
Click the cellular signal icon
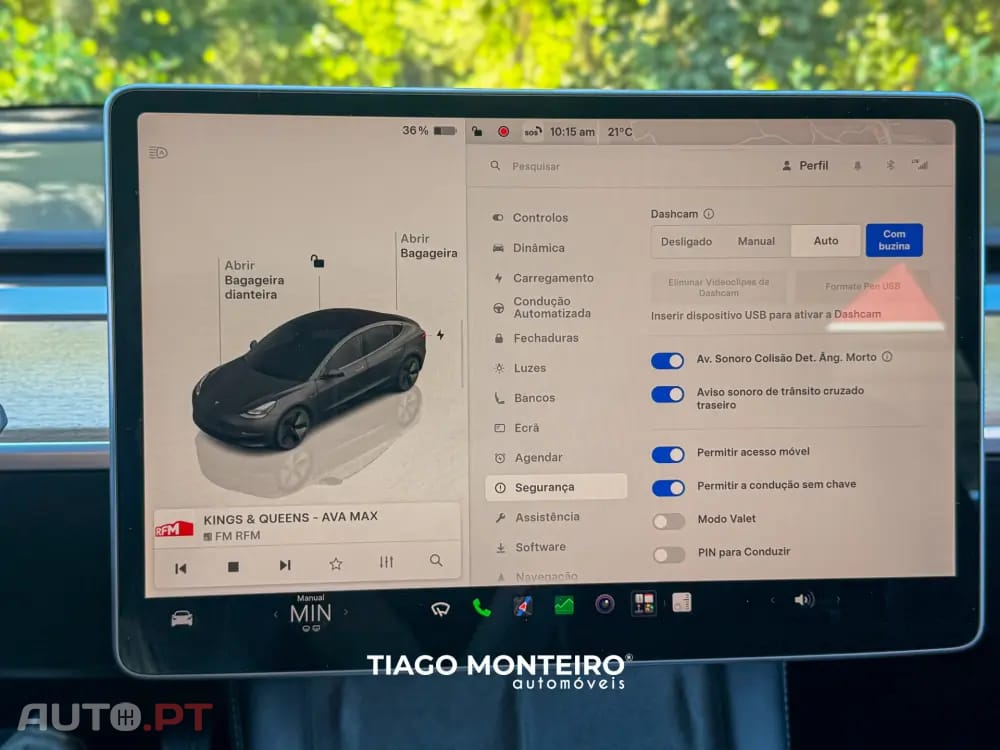tap(920, 165)
